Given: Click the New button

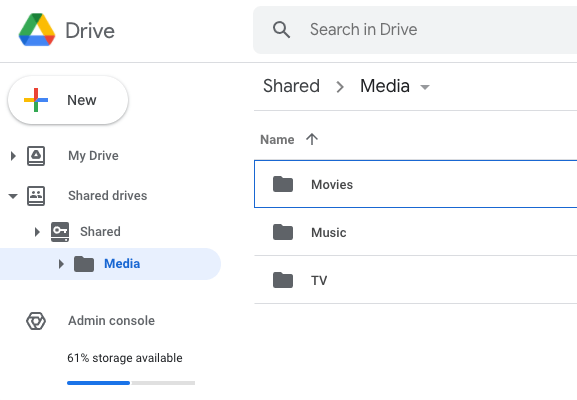Looking at the screenshot, I should point(68,100).
